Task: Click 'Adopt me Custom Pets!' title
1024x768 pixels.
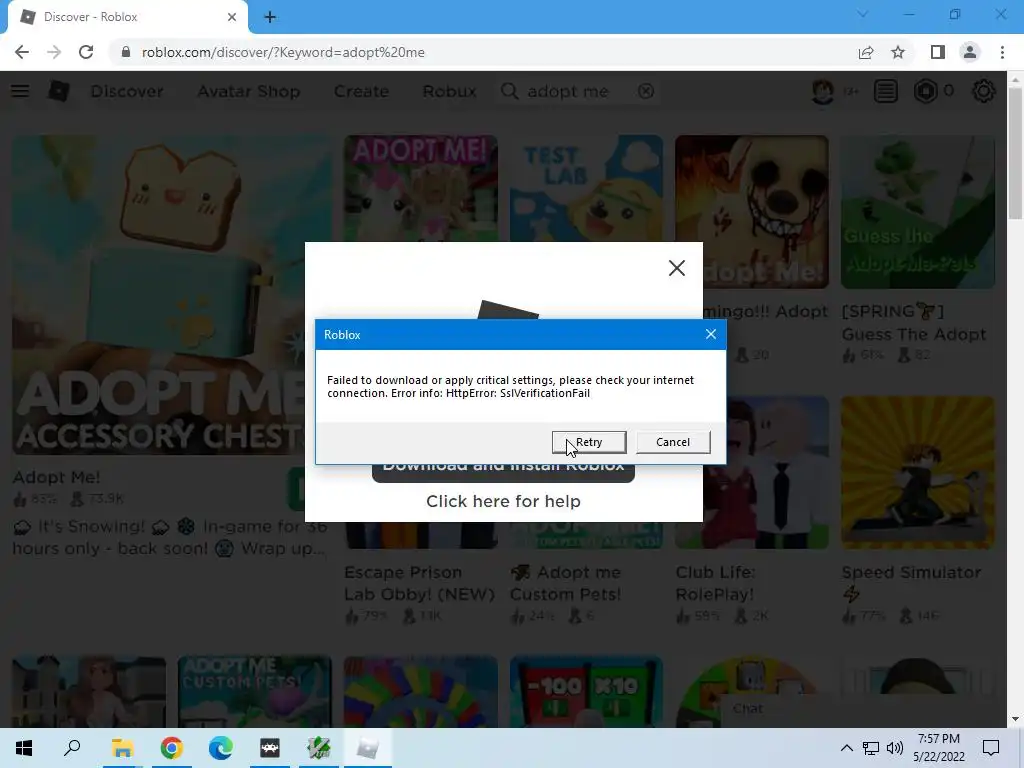Action: pos(566,583)
